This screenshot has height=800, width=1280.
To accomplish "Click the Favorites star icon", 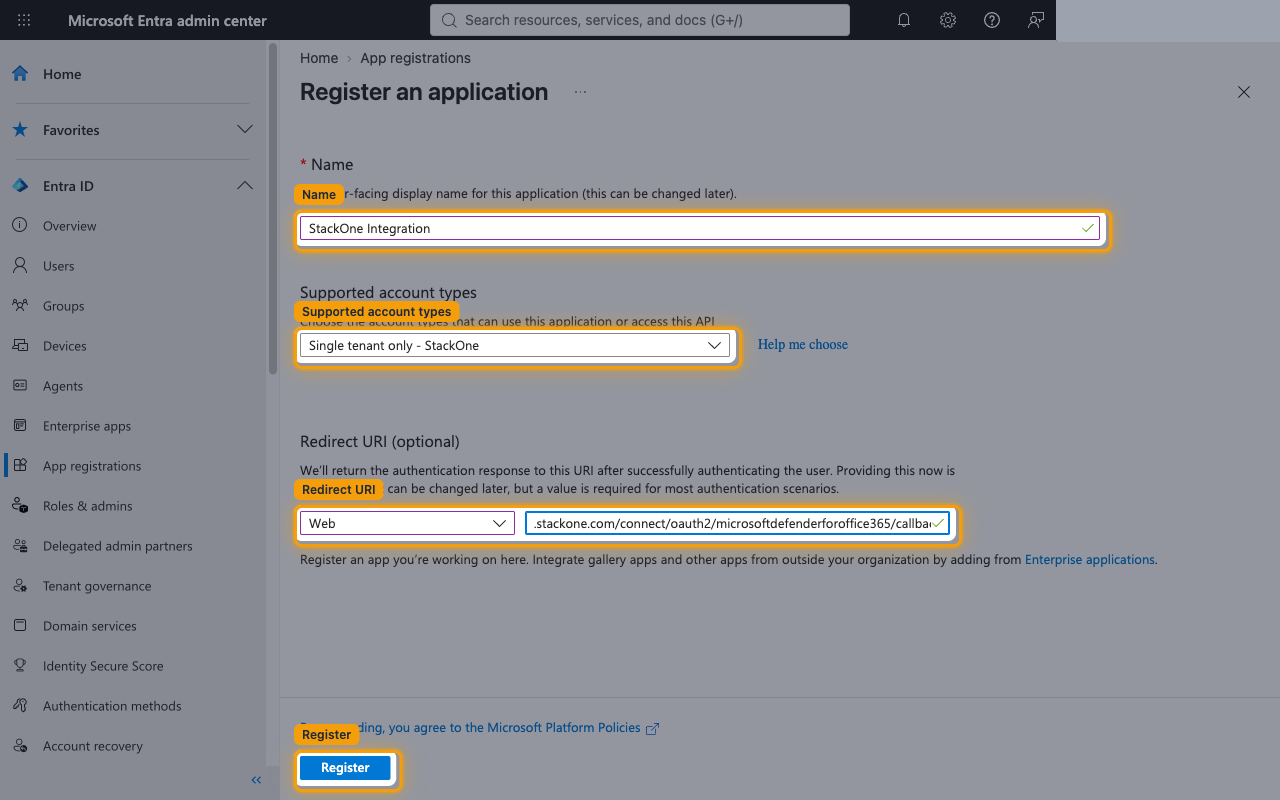I will [x=20, y=130].
